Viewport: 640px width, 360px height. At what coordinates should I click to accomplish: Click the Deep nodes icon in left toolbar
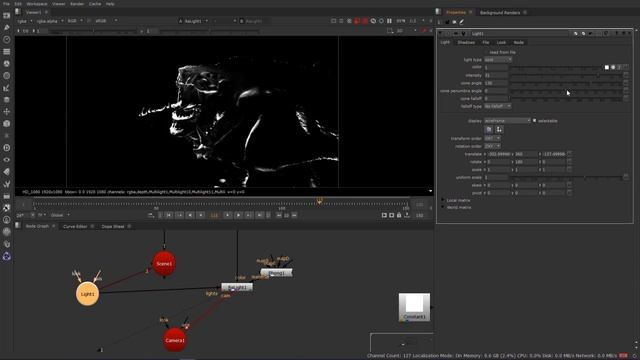pos(7,148)
